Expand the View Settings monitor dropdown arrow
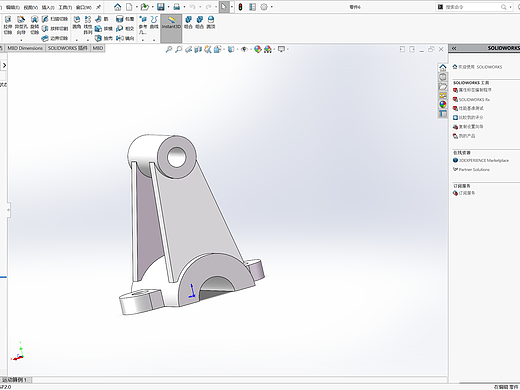 click(288, 49)
